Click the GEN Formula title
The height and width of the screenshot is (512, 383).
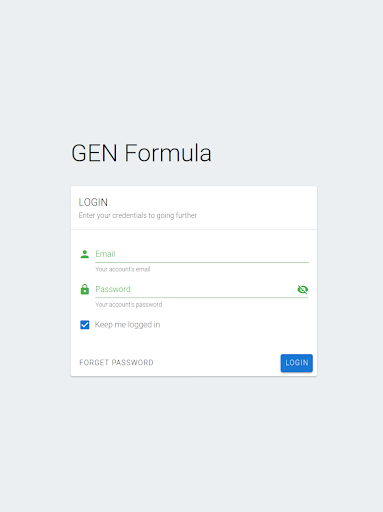click(x=141, y=153)
